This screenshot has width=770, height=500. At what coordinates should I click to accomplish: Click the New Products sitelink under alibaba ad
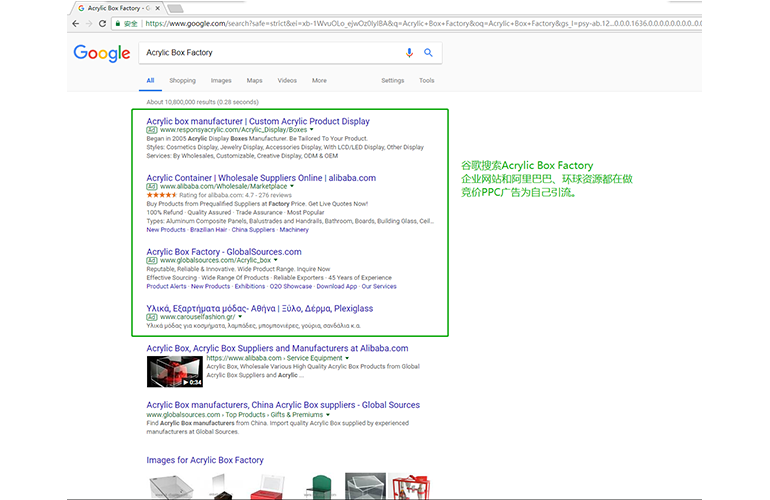166,230
